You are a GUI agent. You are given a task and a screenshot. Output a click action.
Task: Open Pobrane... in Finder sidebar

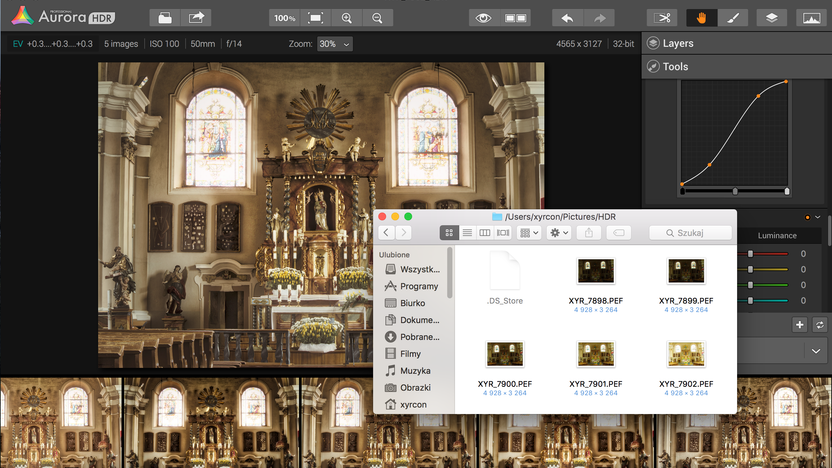pyautogui.click(x=412, y=337)
